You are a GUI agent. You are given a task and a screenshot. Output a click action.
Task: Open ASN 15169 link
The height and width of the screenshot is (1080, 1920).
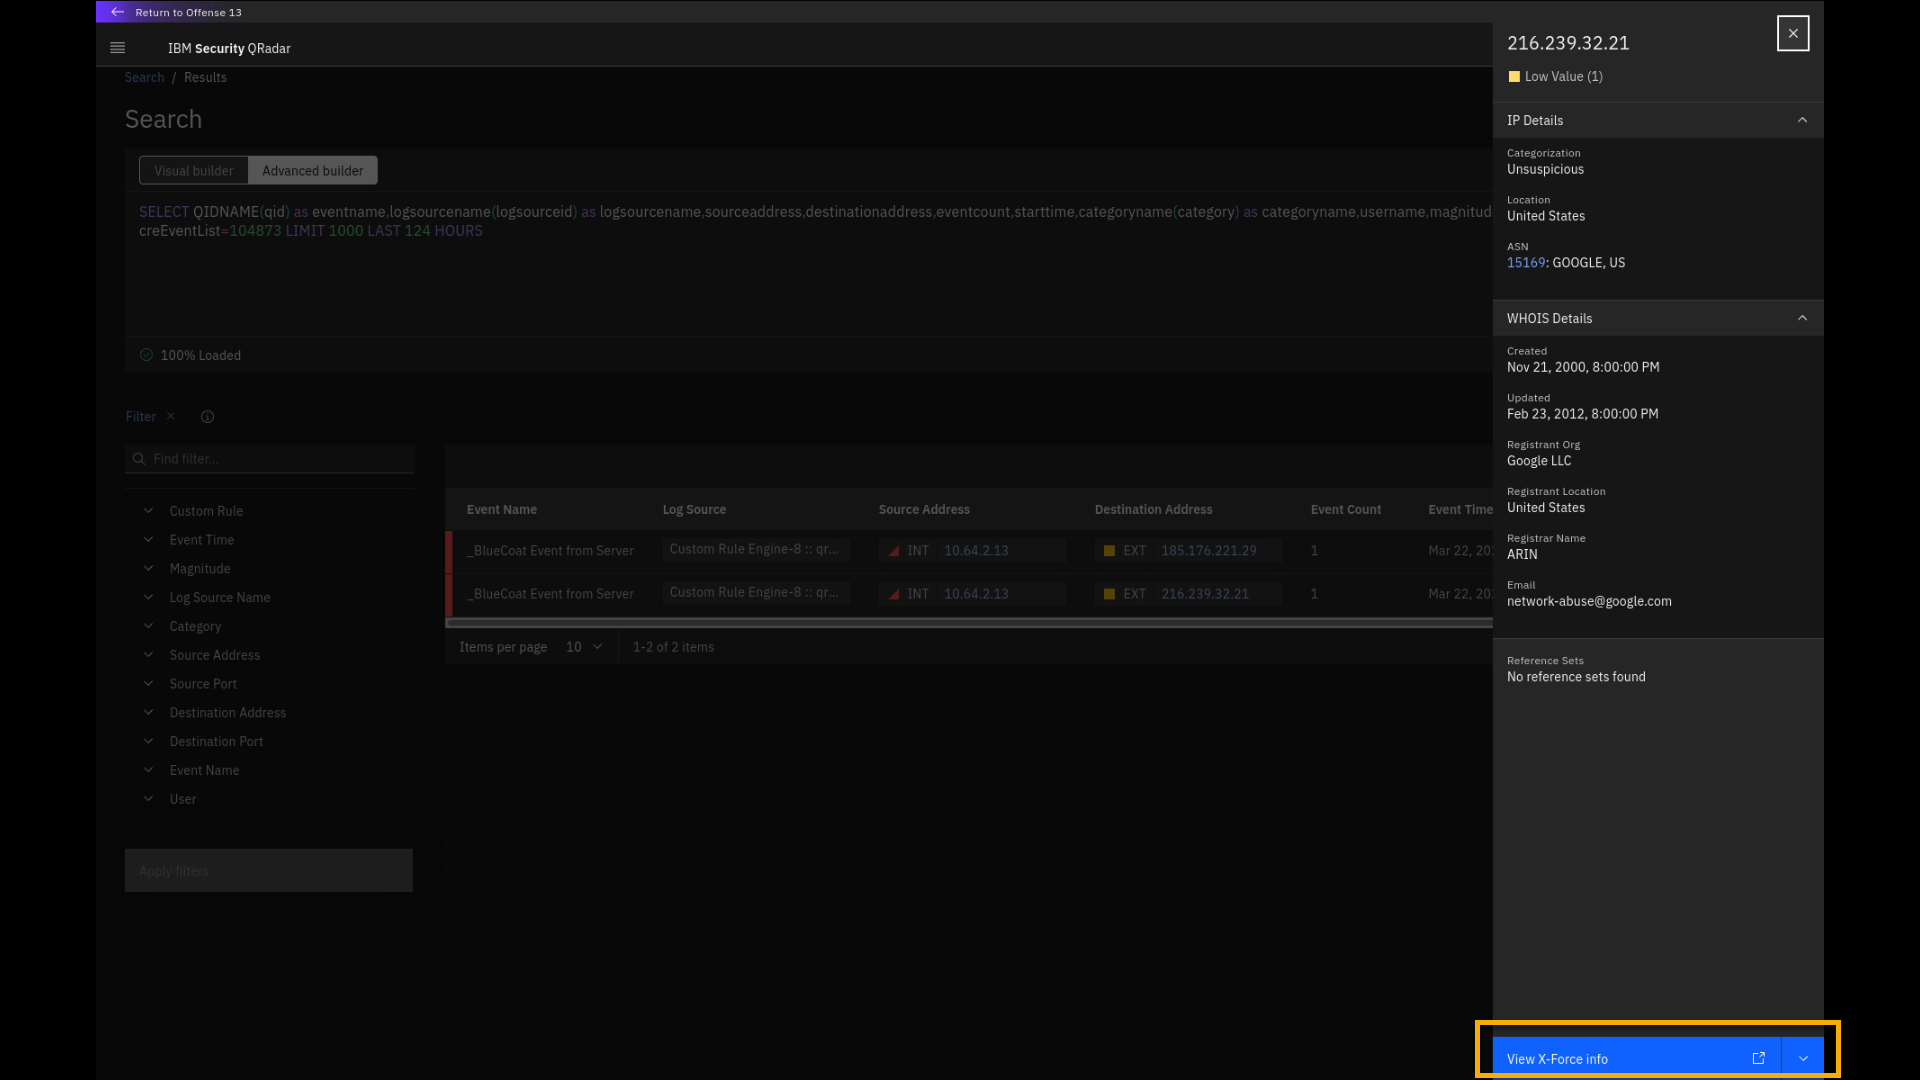(1525, 263)
